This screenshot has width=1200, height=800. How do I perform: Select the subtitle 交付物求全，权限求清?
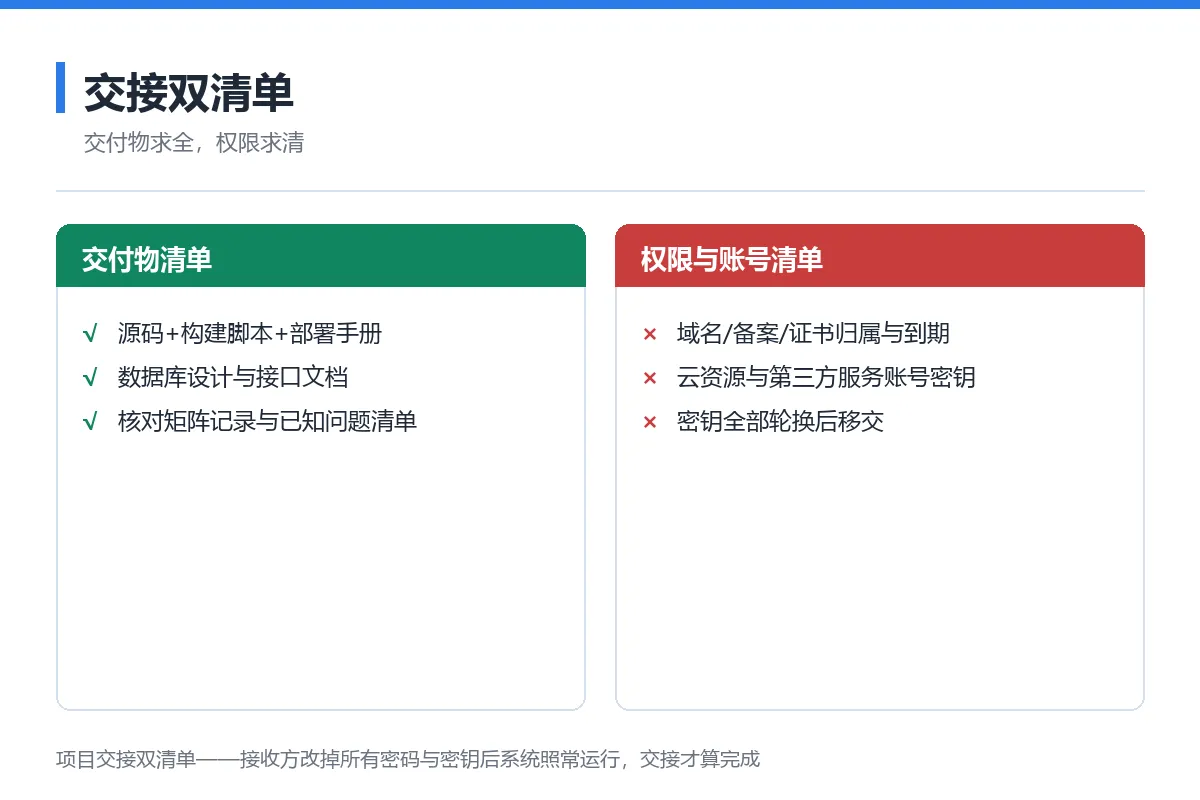[x=194, y=143]
